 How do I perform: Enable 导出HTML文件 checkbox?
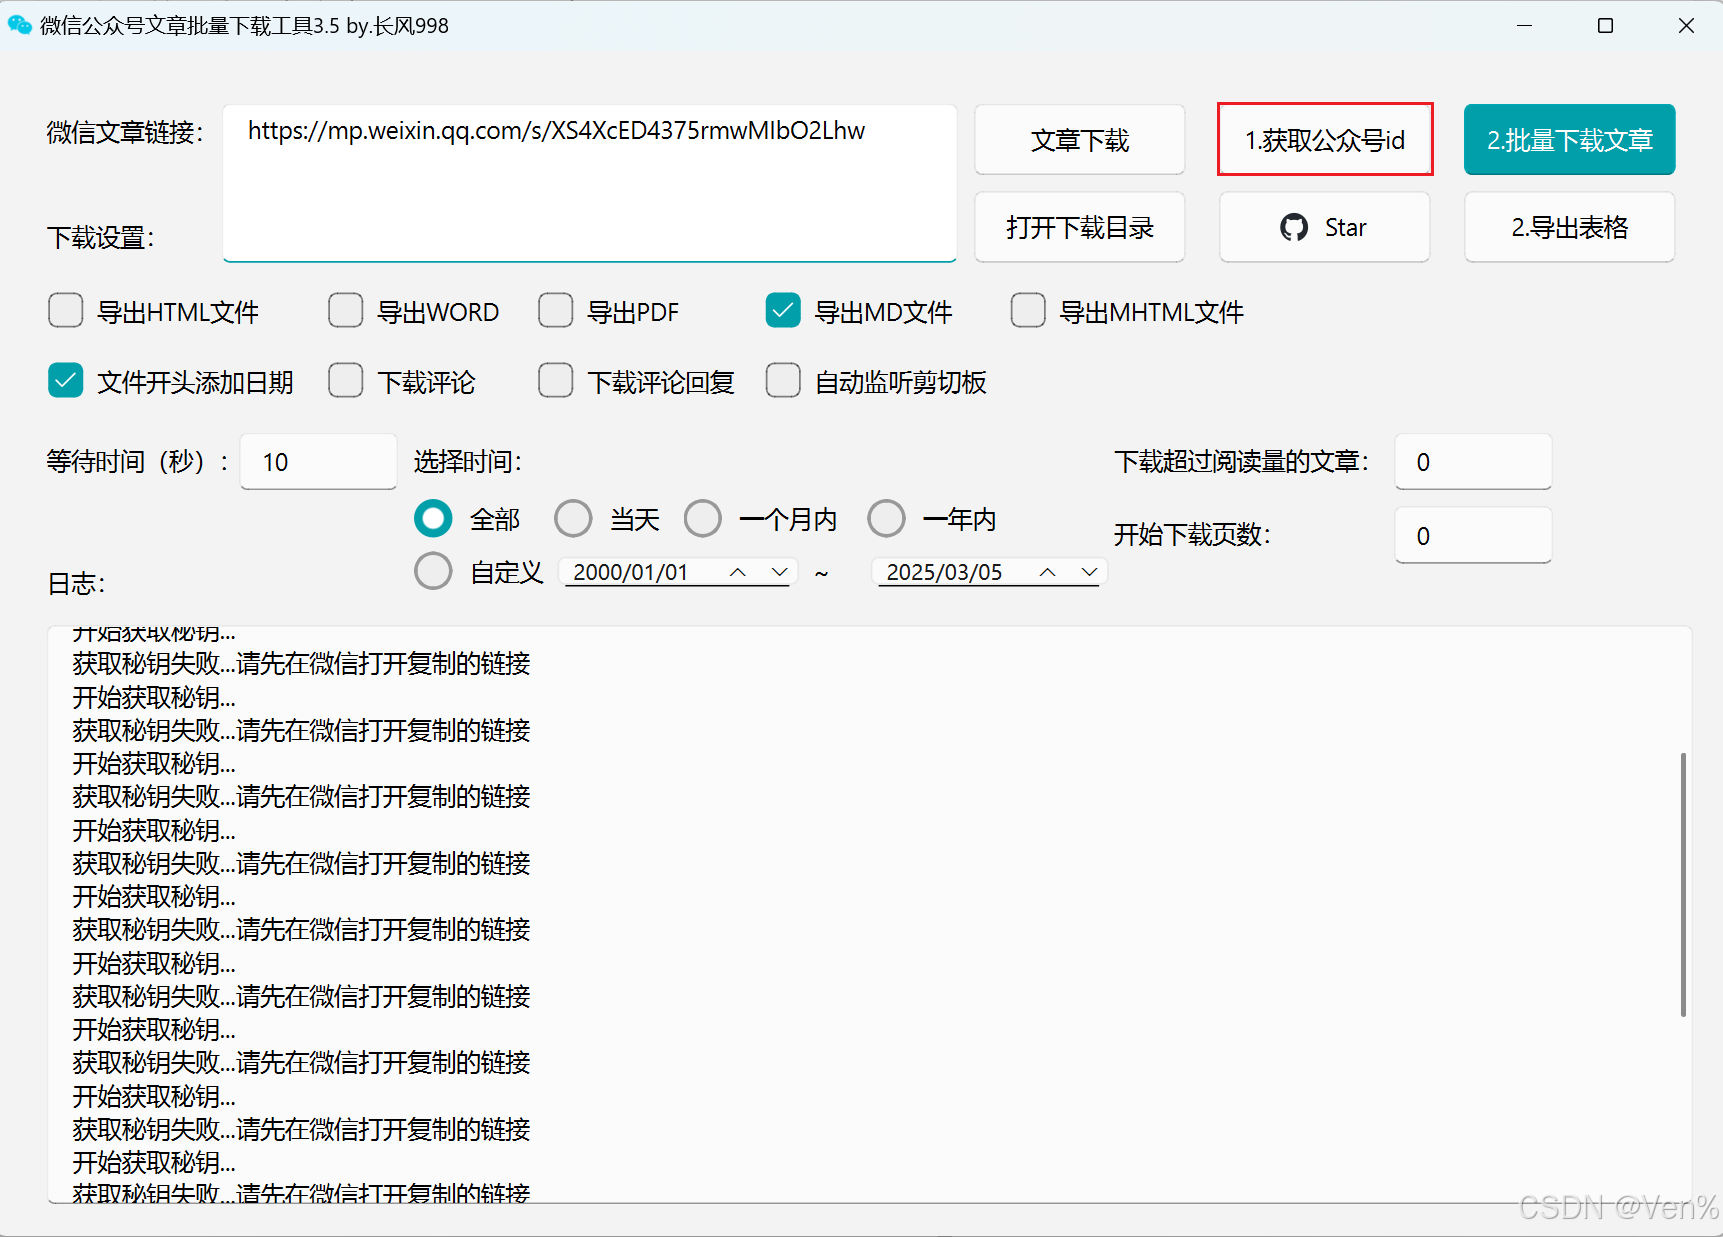click(x=66, y=311)
